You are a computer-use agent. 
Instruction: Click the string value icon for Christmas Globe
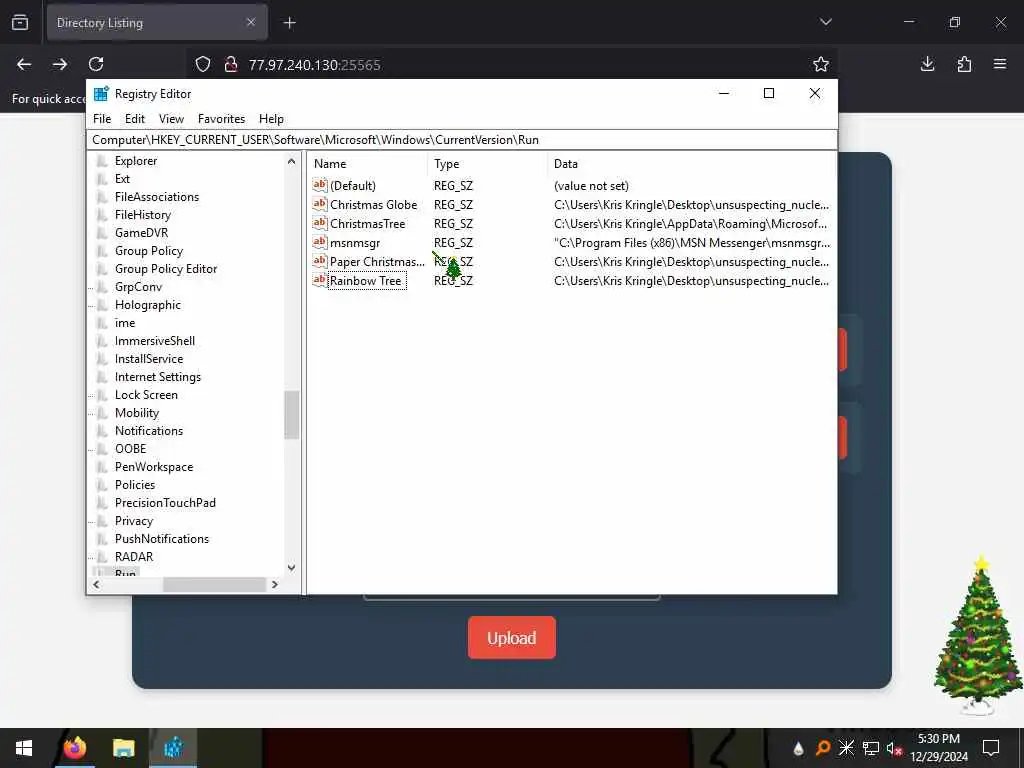click(319, 204)
